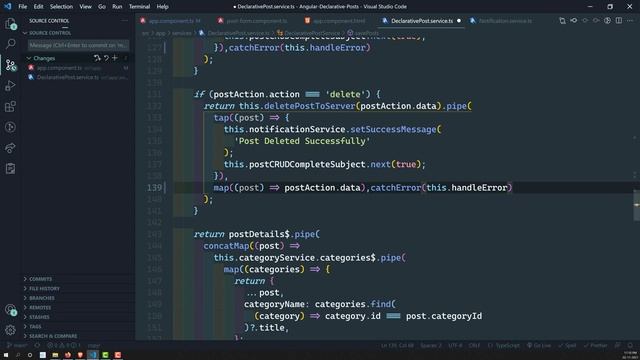
Task: Click the git branch name in status bar
Action: point(17,345)
